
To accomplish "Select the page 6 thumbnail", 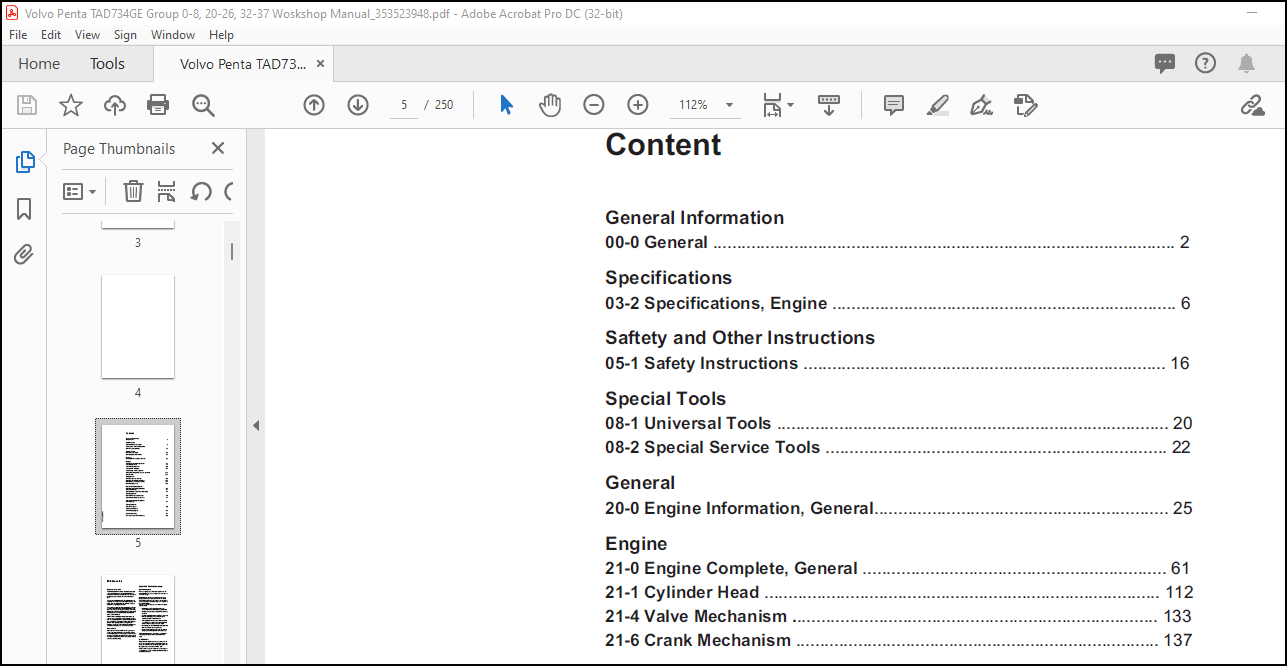I will 138,620.
